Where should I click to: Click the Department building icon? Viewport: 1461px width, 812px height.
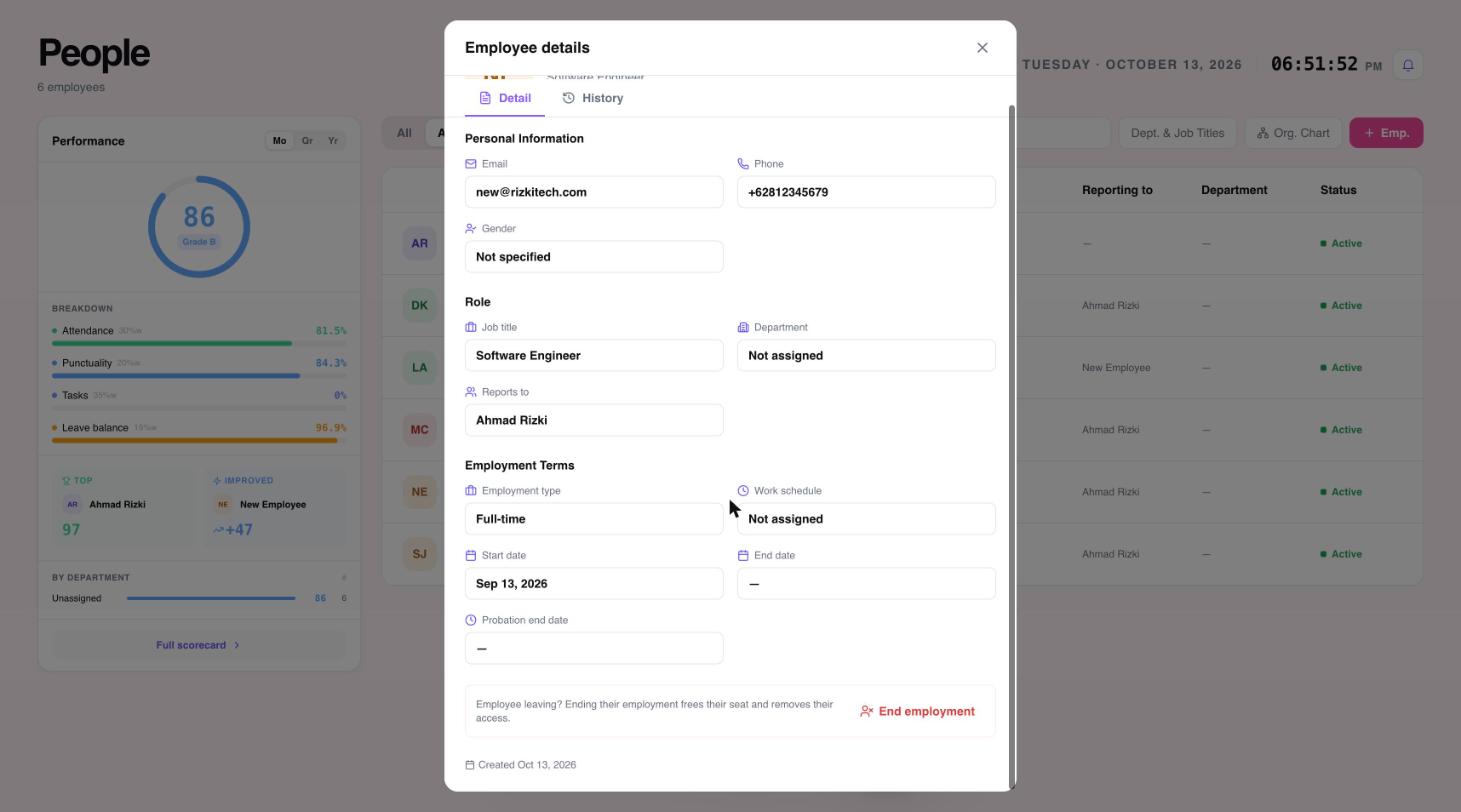[743, 327]
